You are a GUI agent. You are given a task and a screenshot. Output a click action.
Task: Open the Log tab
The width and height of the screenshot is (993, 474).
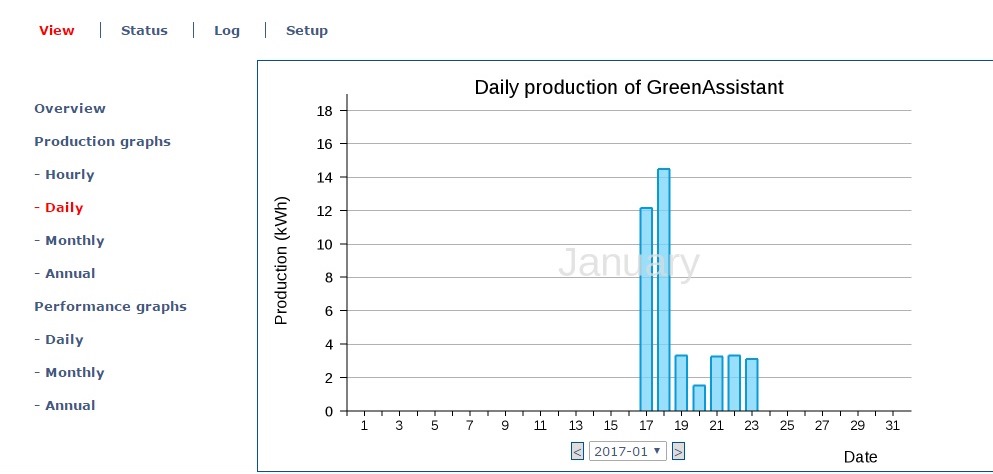click(x=227, y=30)
